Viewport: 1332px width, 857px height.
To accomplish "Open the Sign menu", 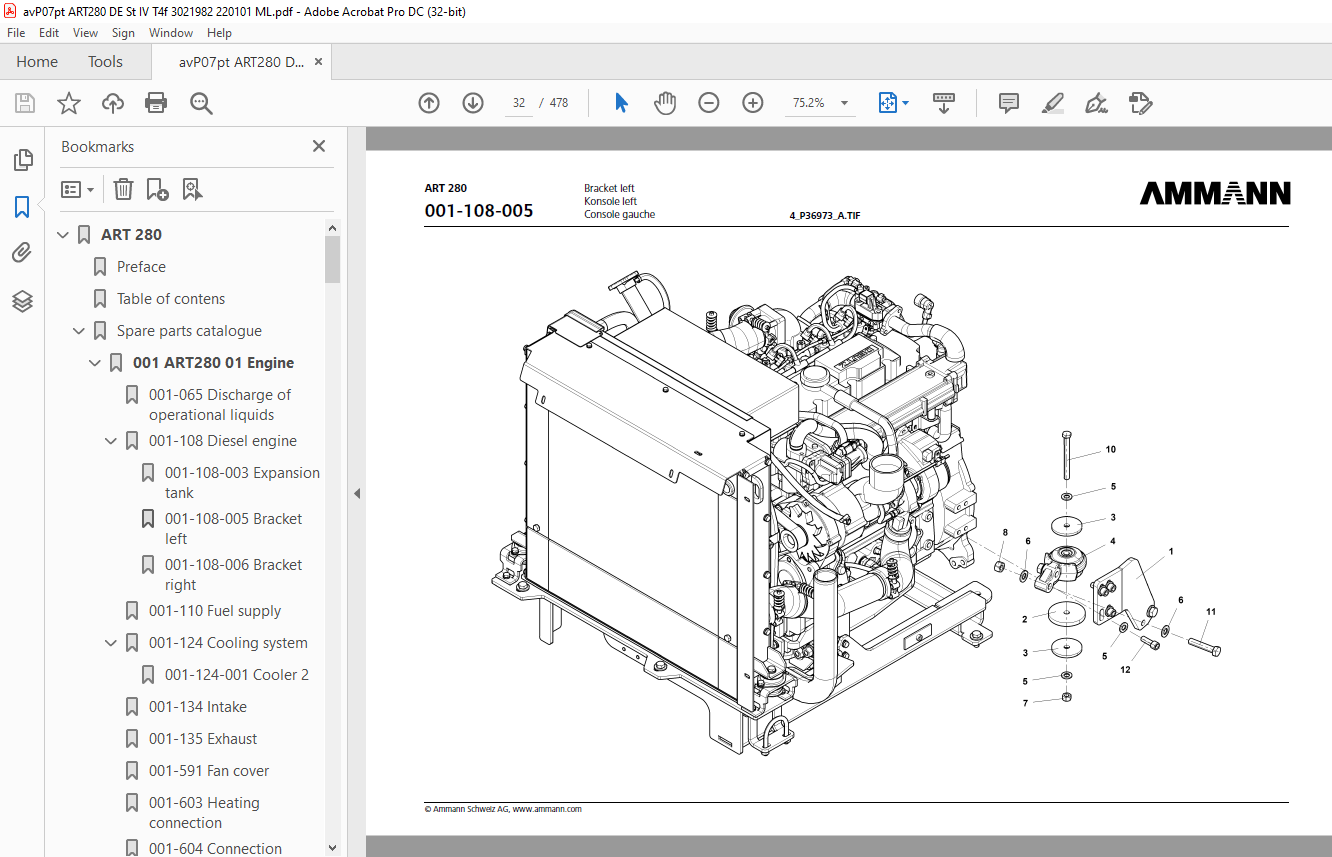I will pos(123,33).
